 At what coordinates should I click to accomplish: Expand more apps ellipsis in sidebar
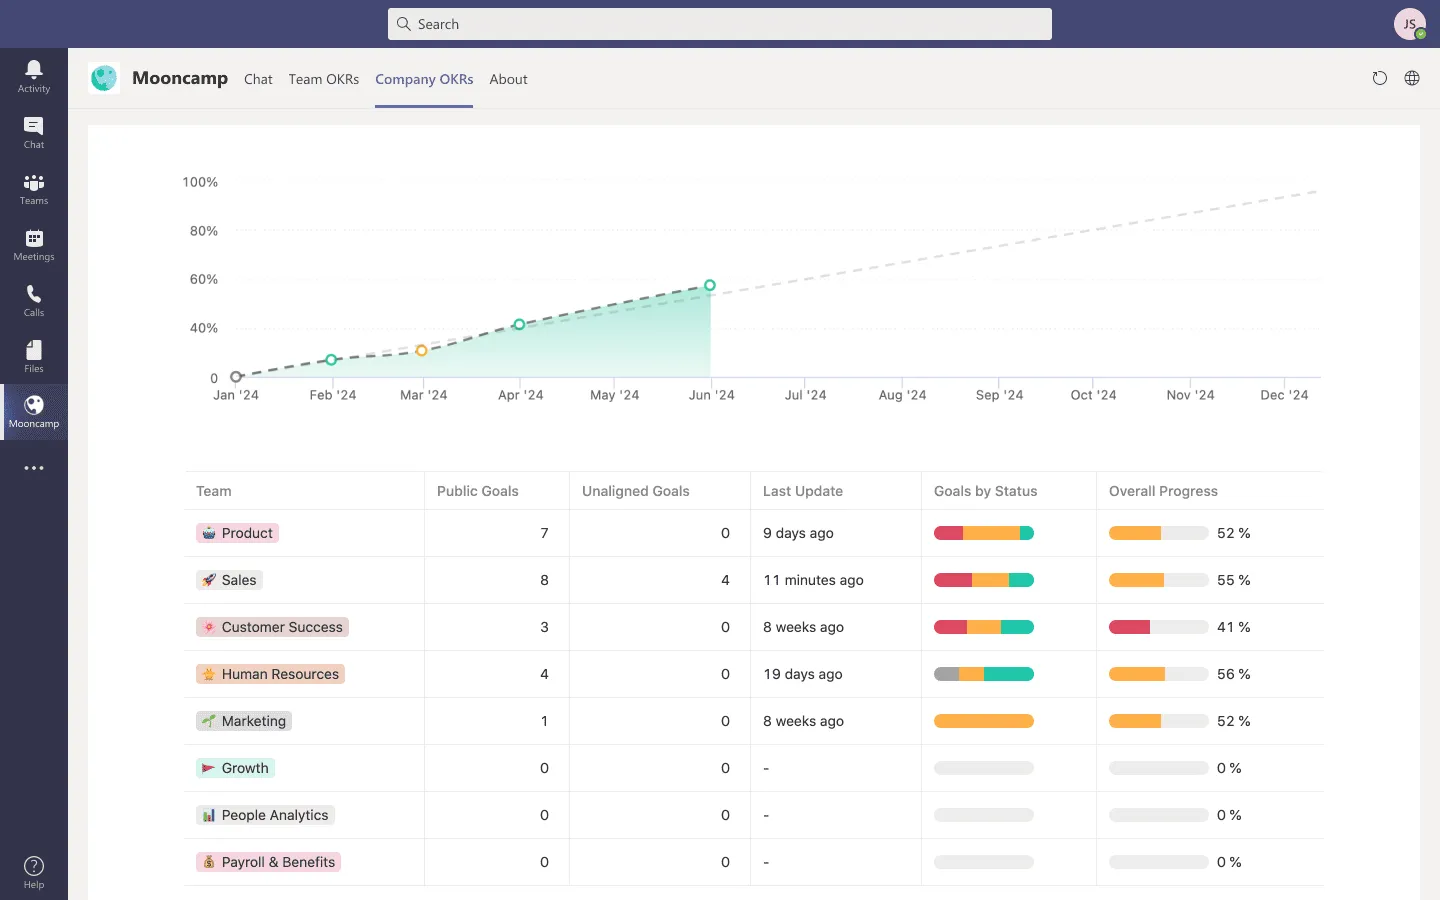(34, 468)
